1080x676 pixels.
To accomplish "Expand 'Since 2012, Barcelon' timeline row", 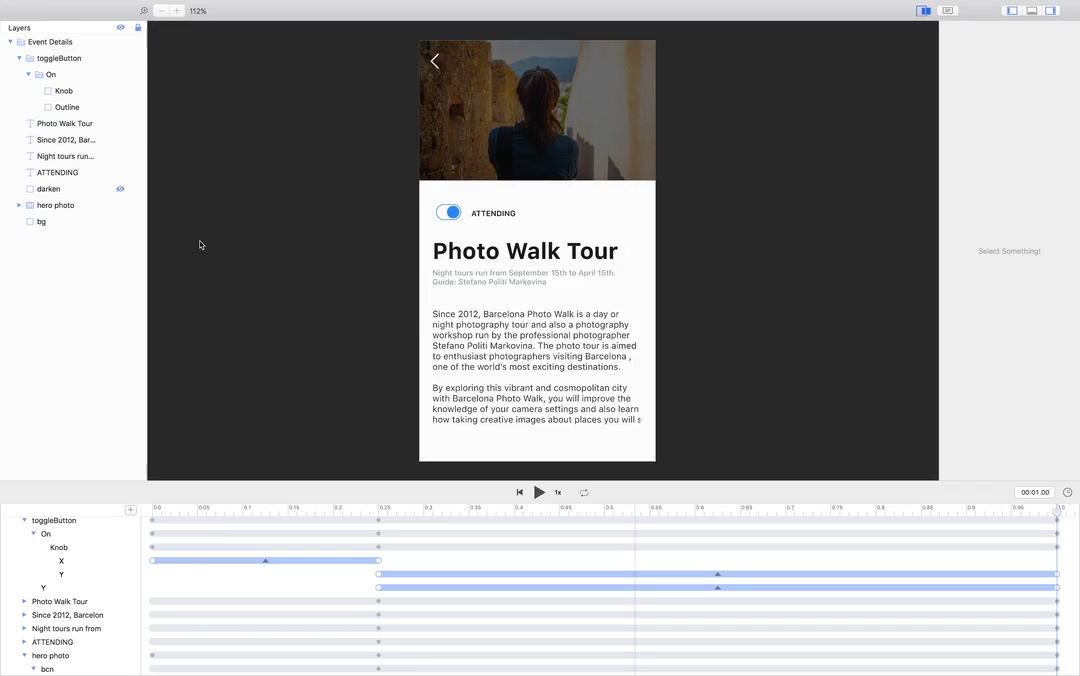I will (24, 615).
